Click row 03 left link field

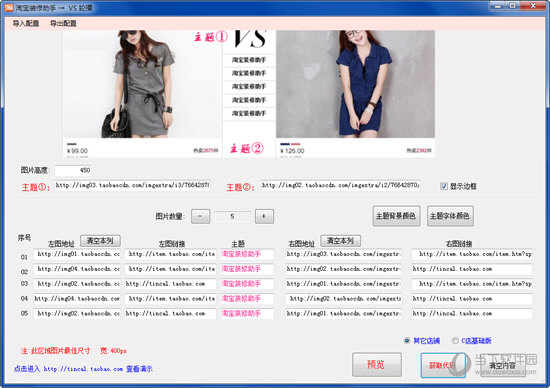(170, 284)
